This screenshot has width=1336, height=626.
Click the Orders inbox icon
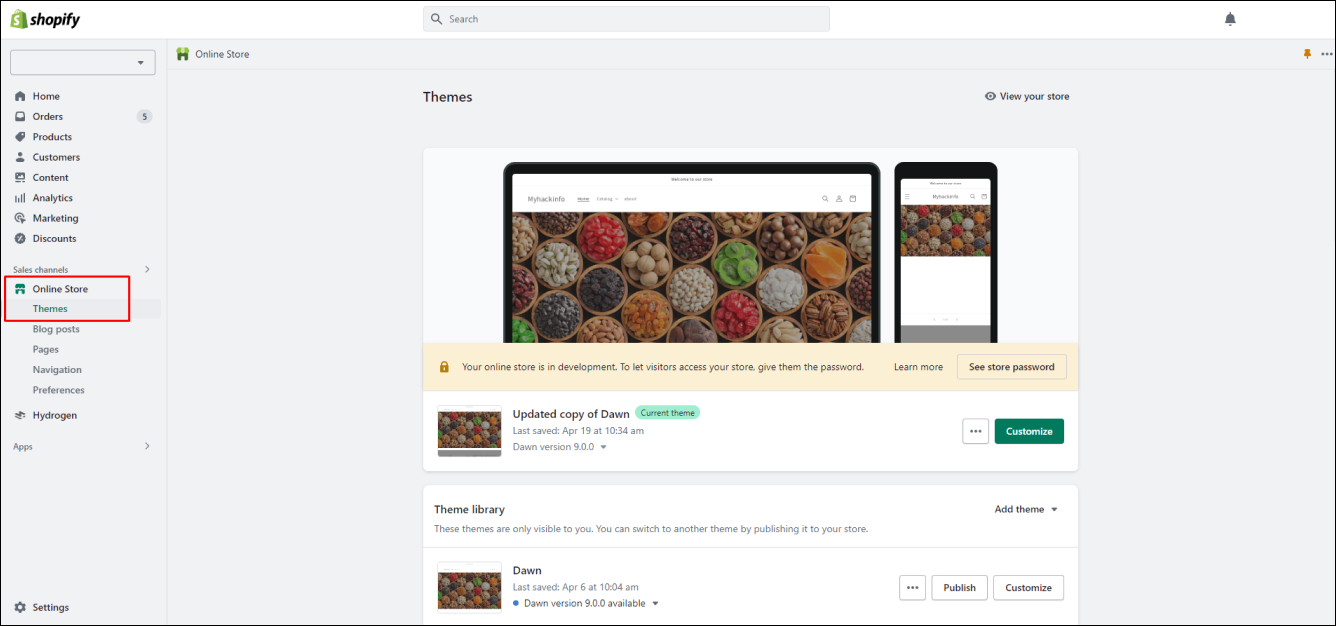(x=20, y=116)
